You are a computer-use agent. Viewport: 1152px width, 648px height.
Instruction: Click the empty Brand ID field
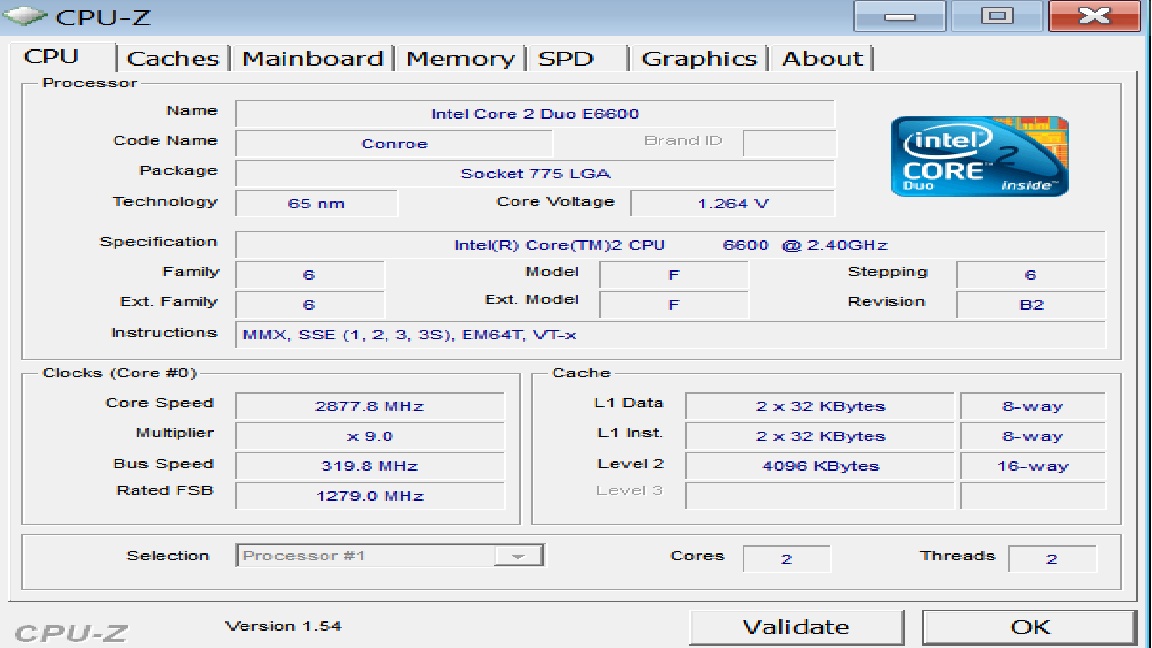(789, 143)
